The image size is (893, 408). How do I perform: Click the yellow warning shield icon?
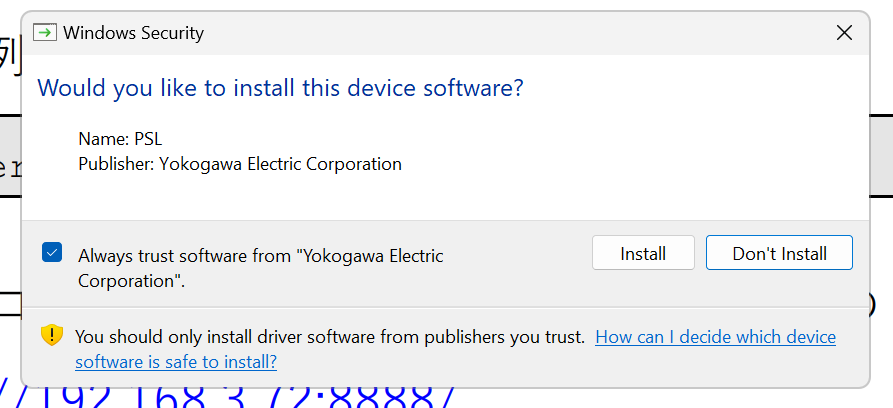click(x=52, y=335)
